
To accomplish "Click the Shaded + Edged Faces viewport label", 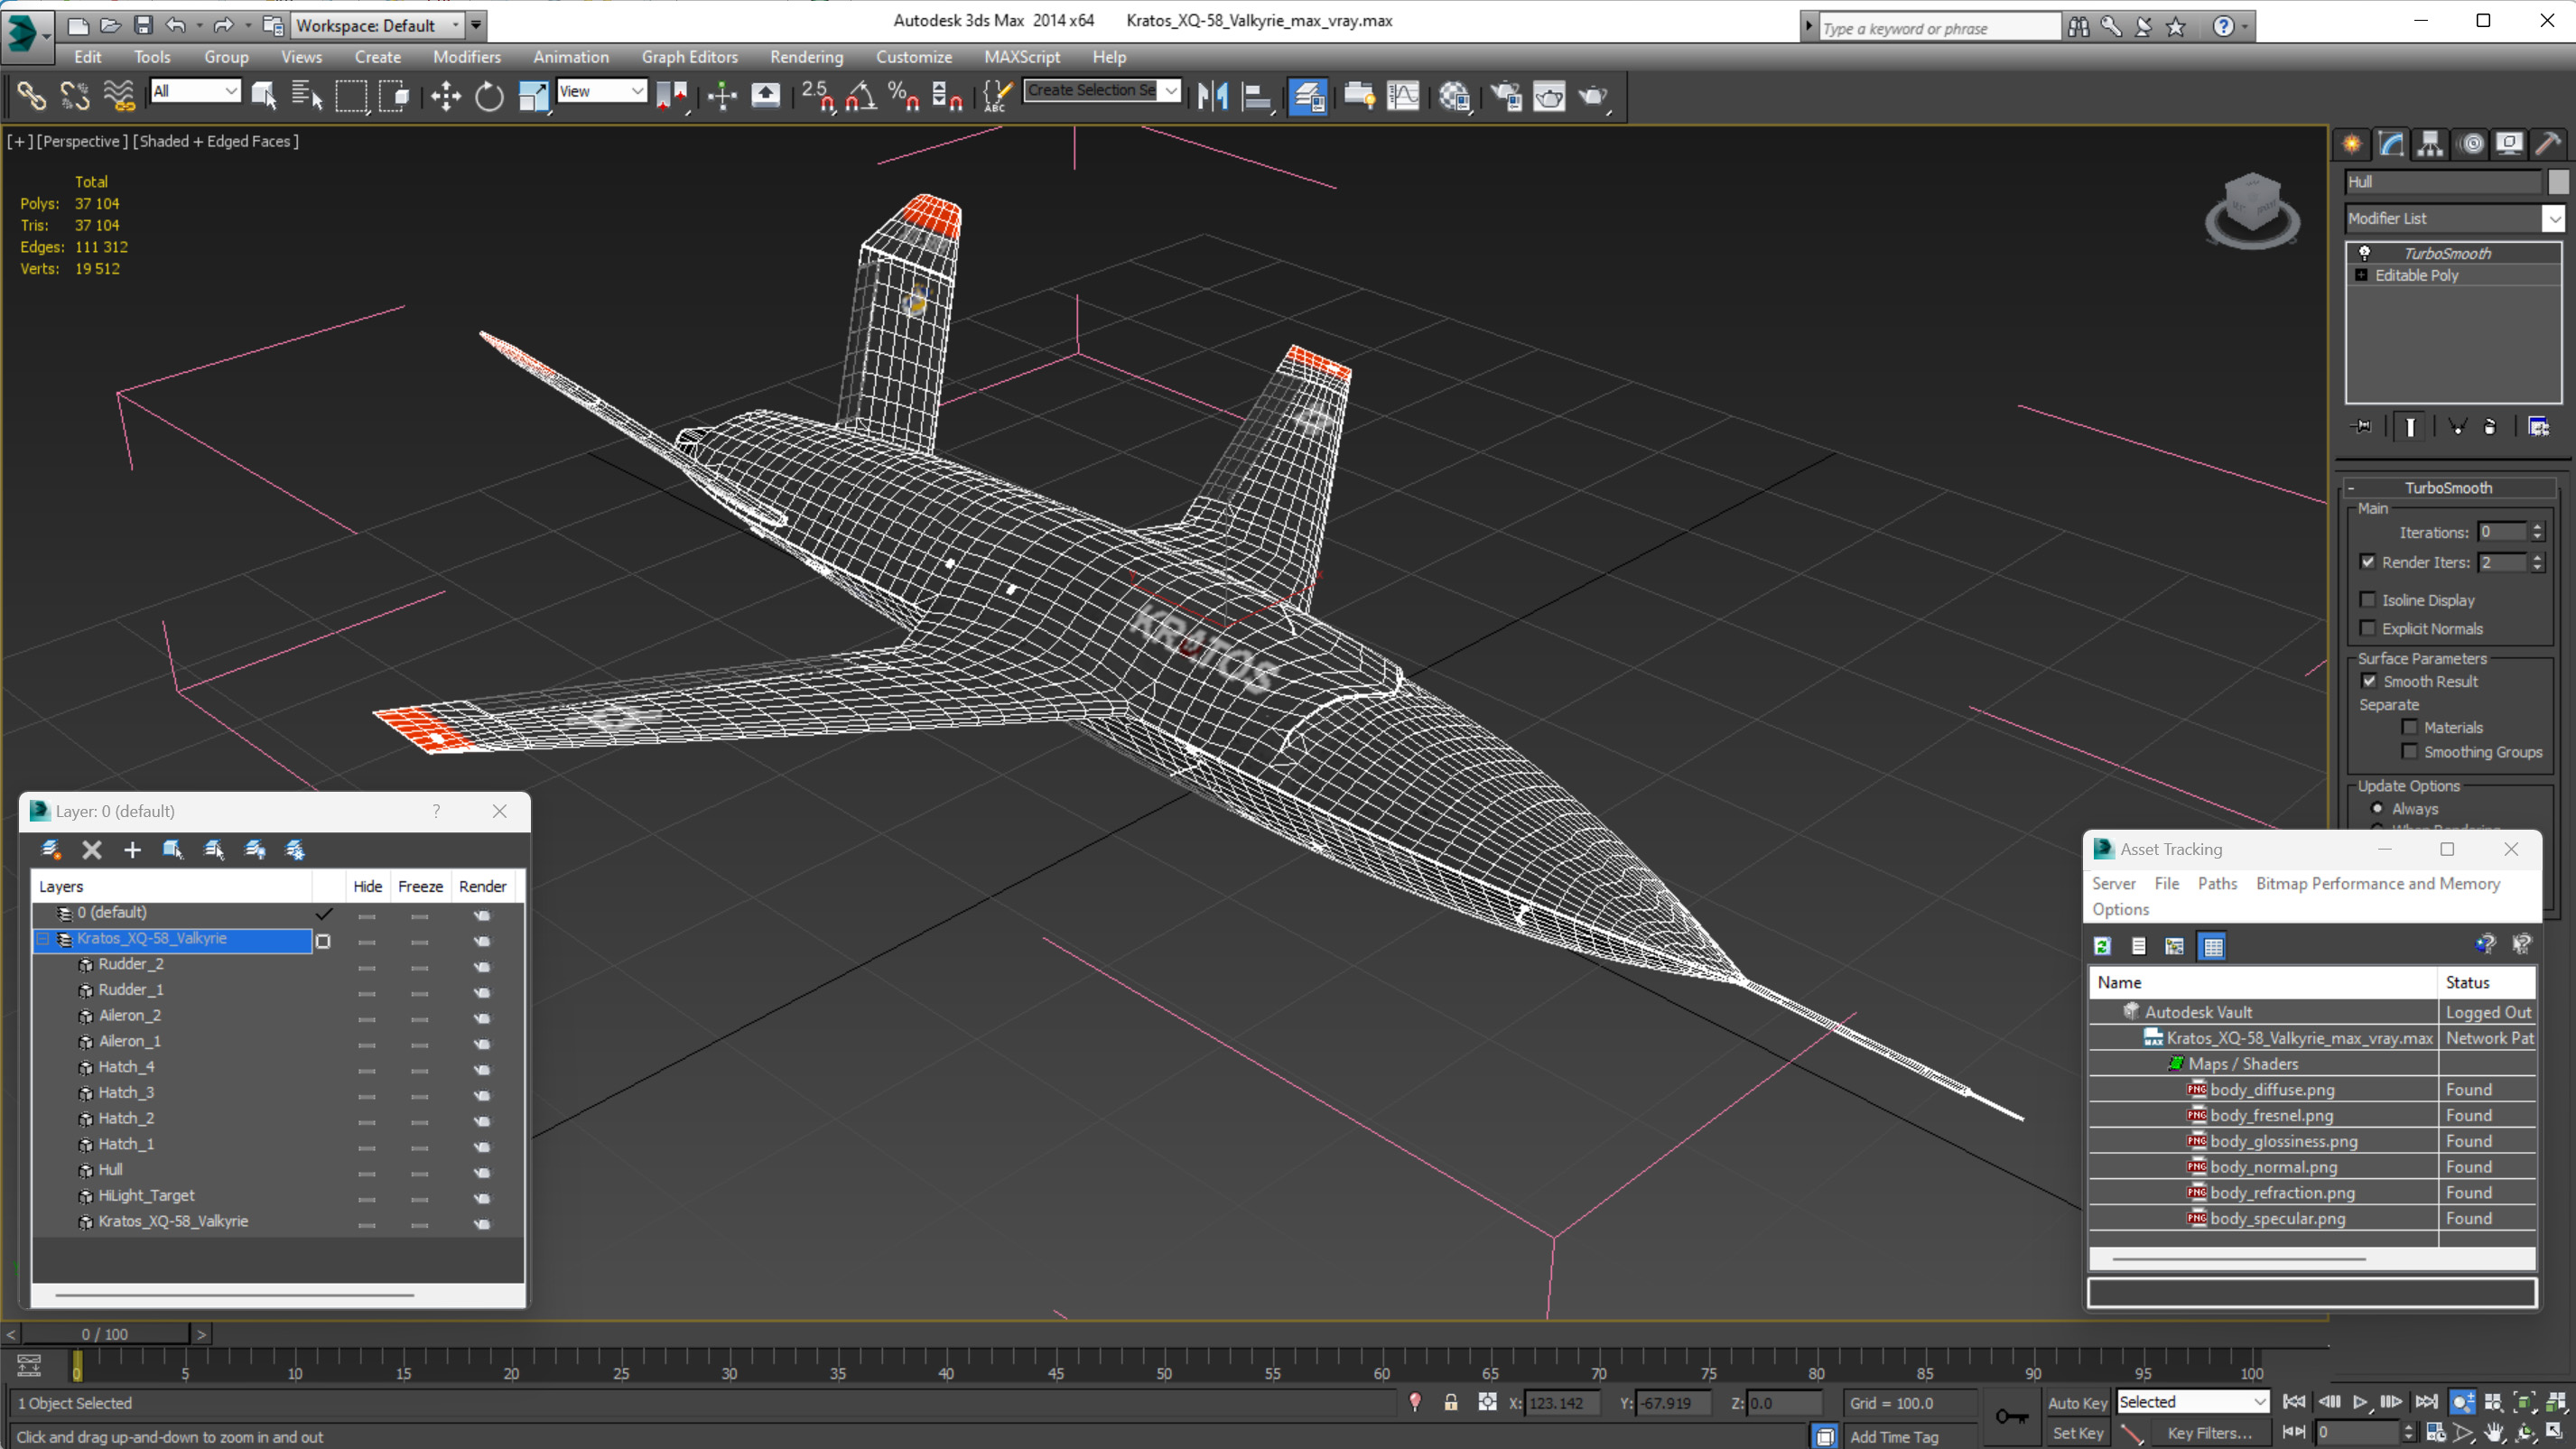I will pos(216,141).
